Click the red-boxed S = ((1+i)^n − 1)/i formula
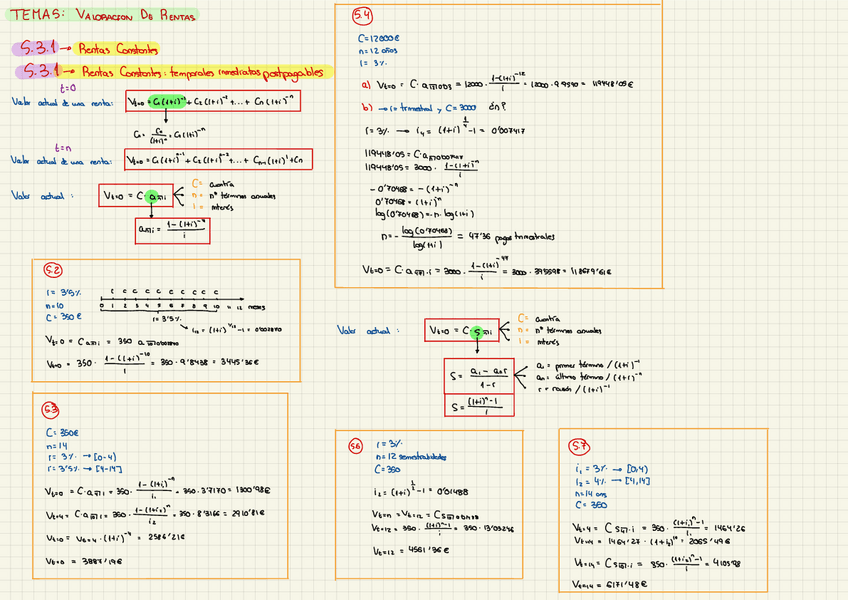This screenshot has width=848, height=600. point(479,407)
